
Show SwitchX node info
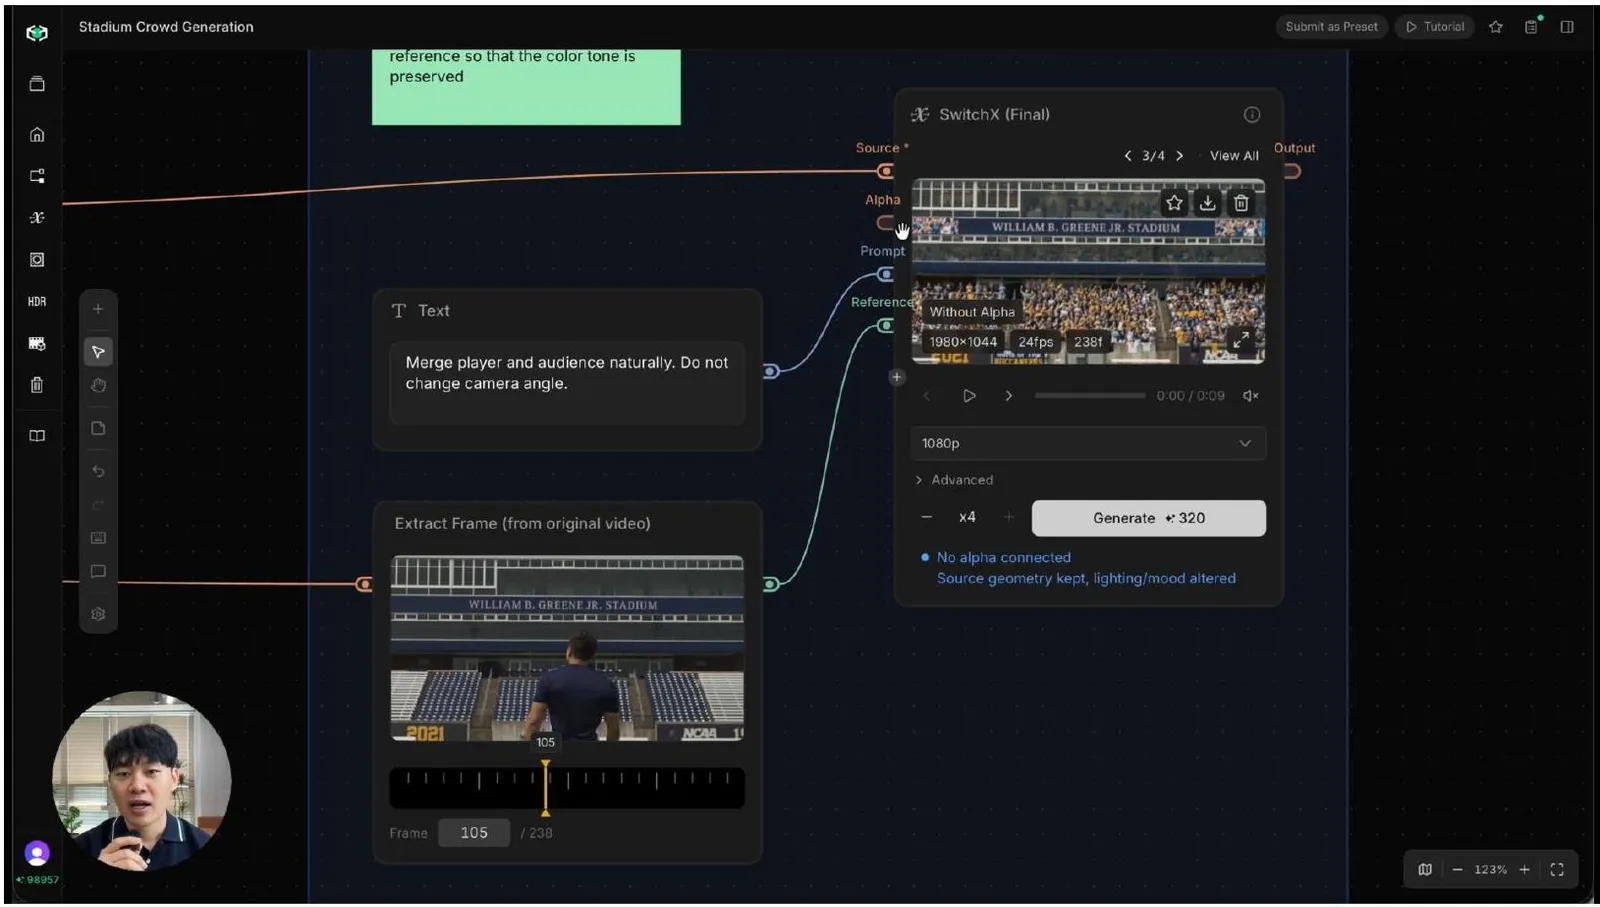point(1252,115)
